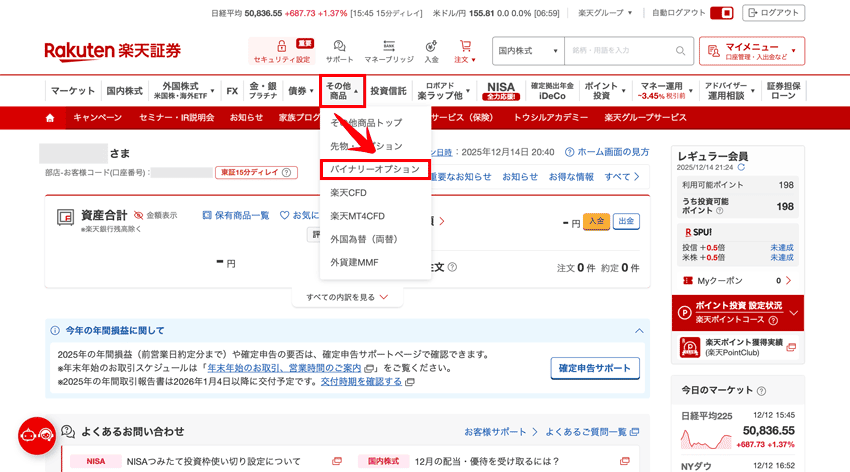Refresh the member status timestamp icon

pyautogui.click(x=741, y=167)
